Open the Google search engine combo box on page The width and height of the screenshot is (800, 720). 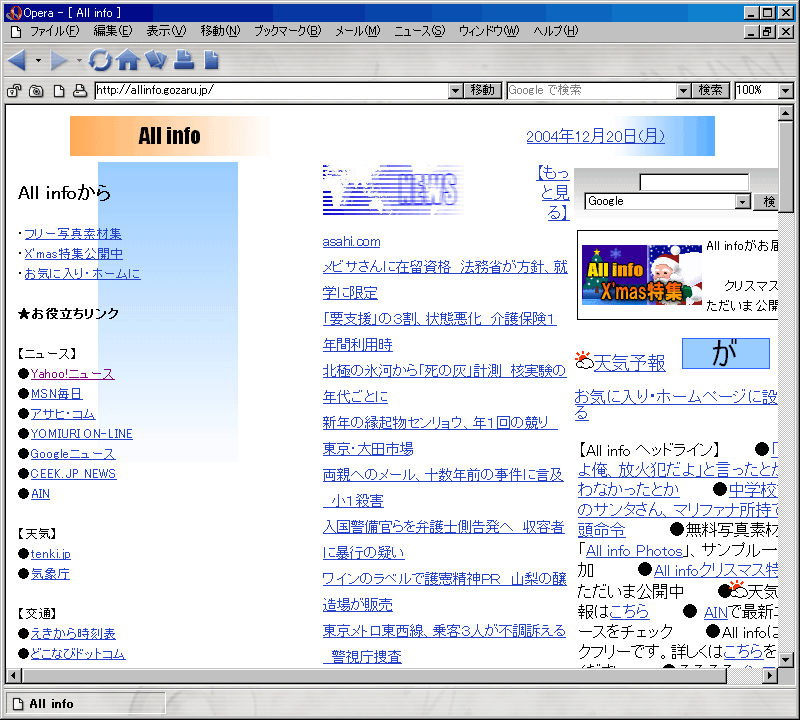point(668,201)
